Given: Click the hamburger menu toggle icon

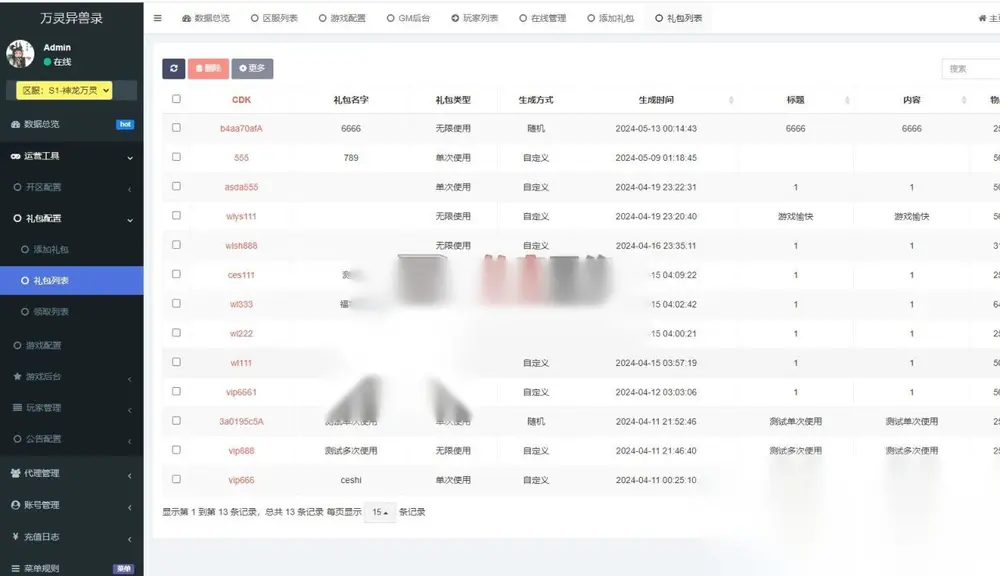Looking at the screenshot, I should (158, 18).
